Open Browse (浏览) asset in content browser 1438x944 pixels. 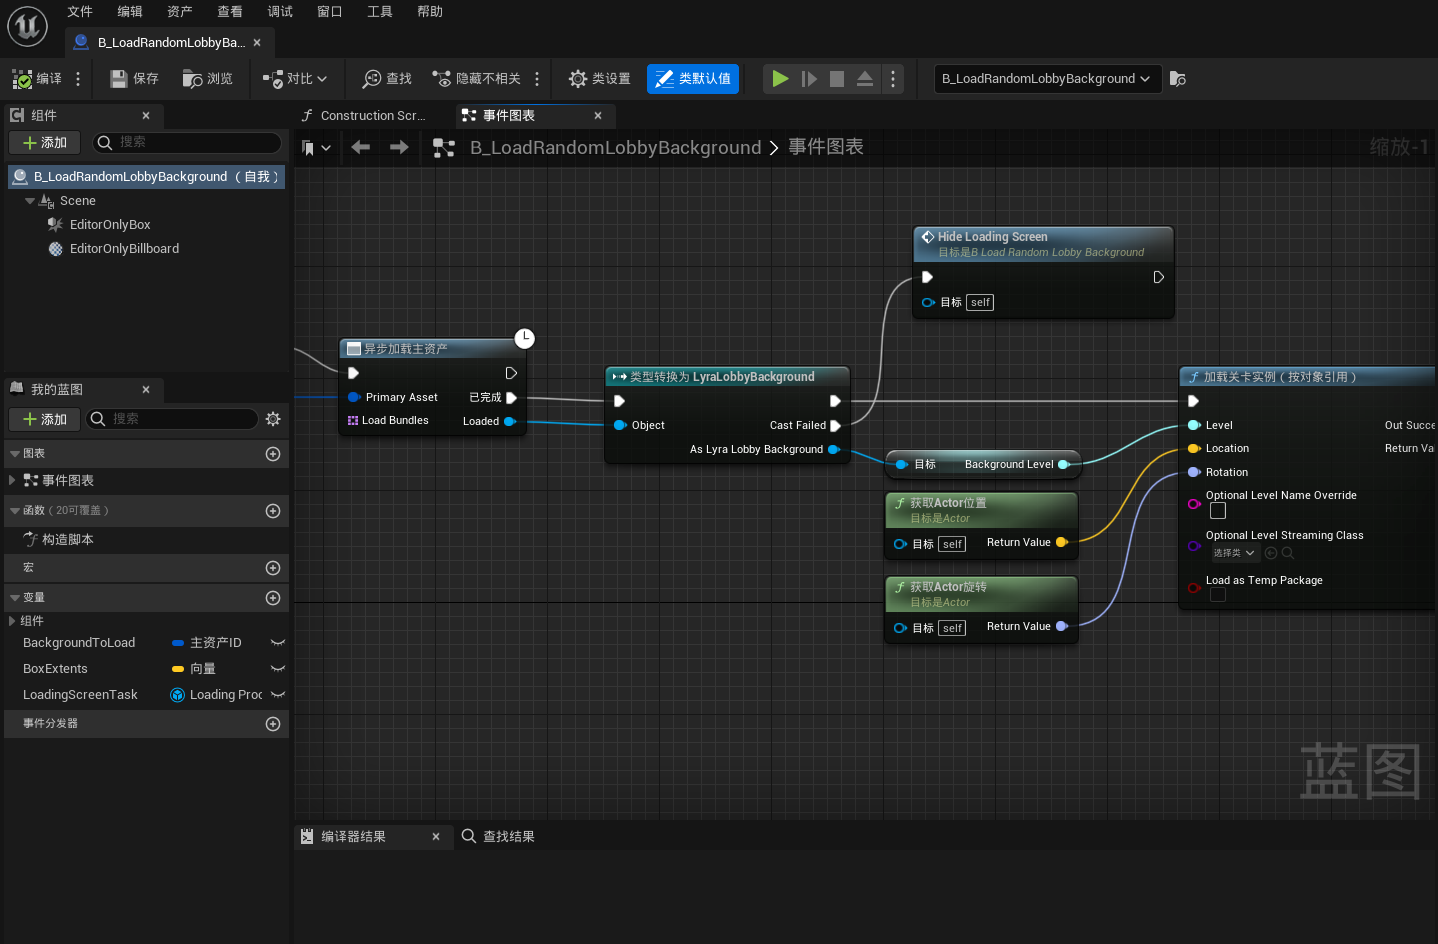pos(193,79)
